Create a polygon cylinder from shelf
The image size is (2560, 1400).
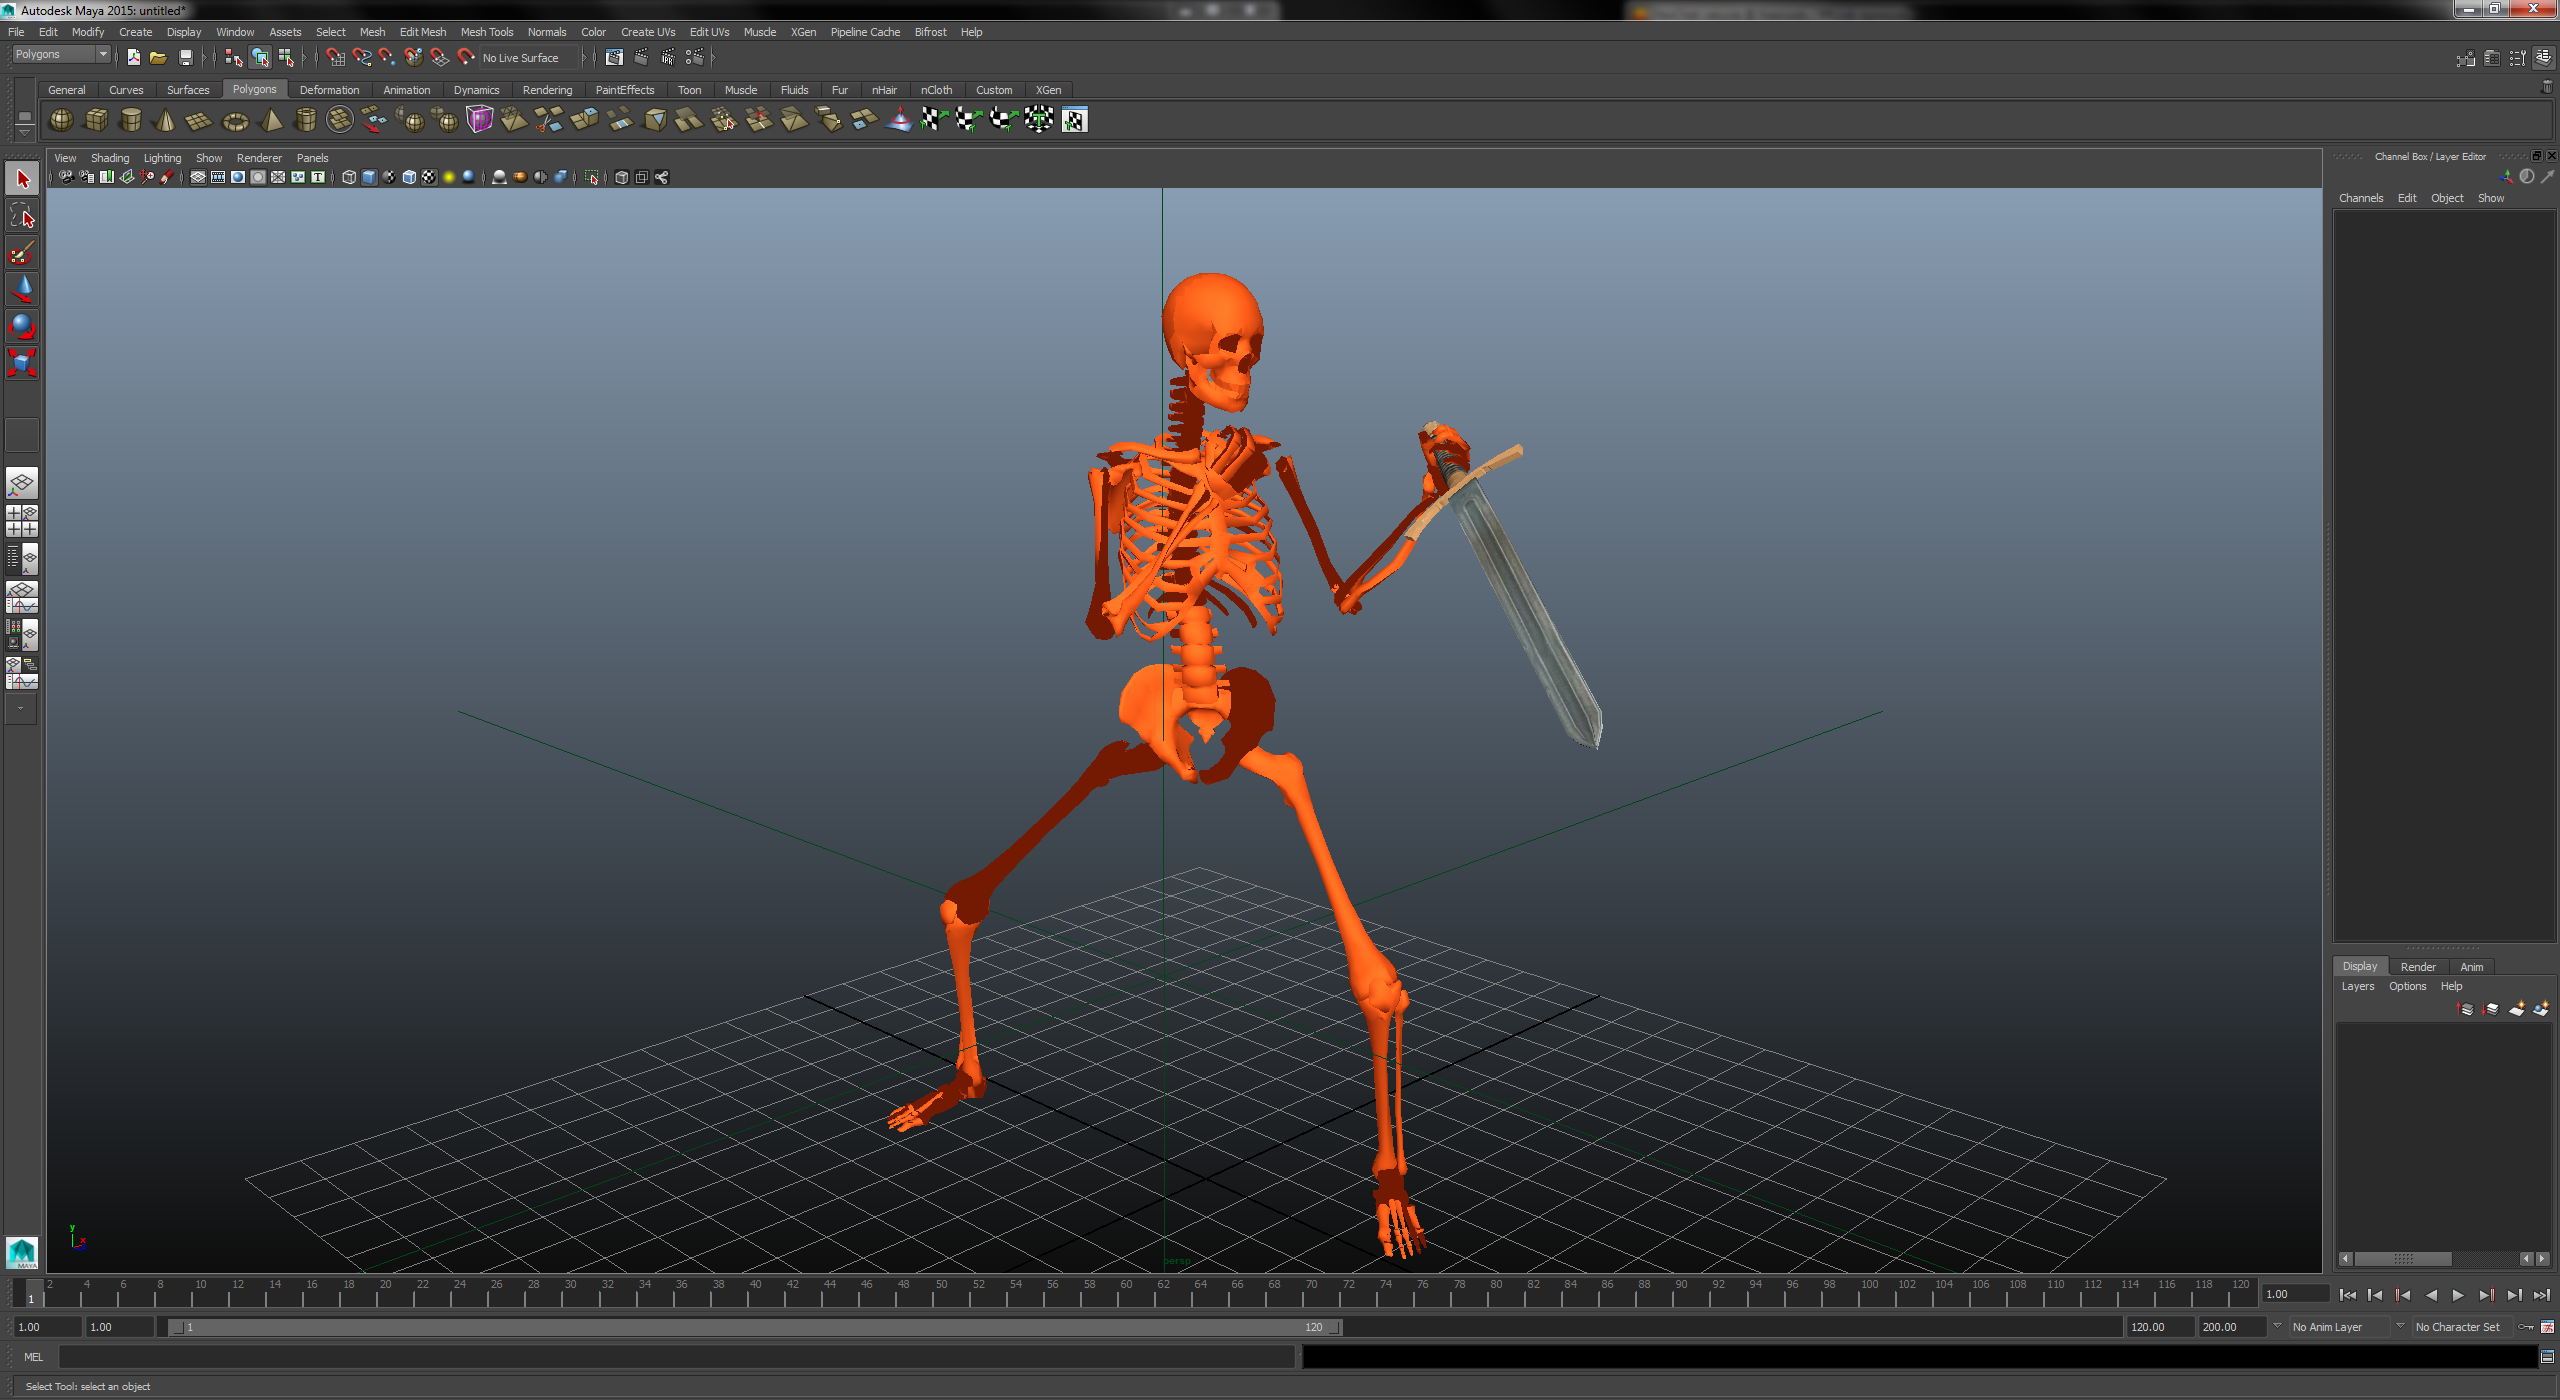pyautogui.click(x=131, y=120)
